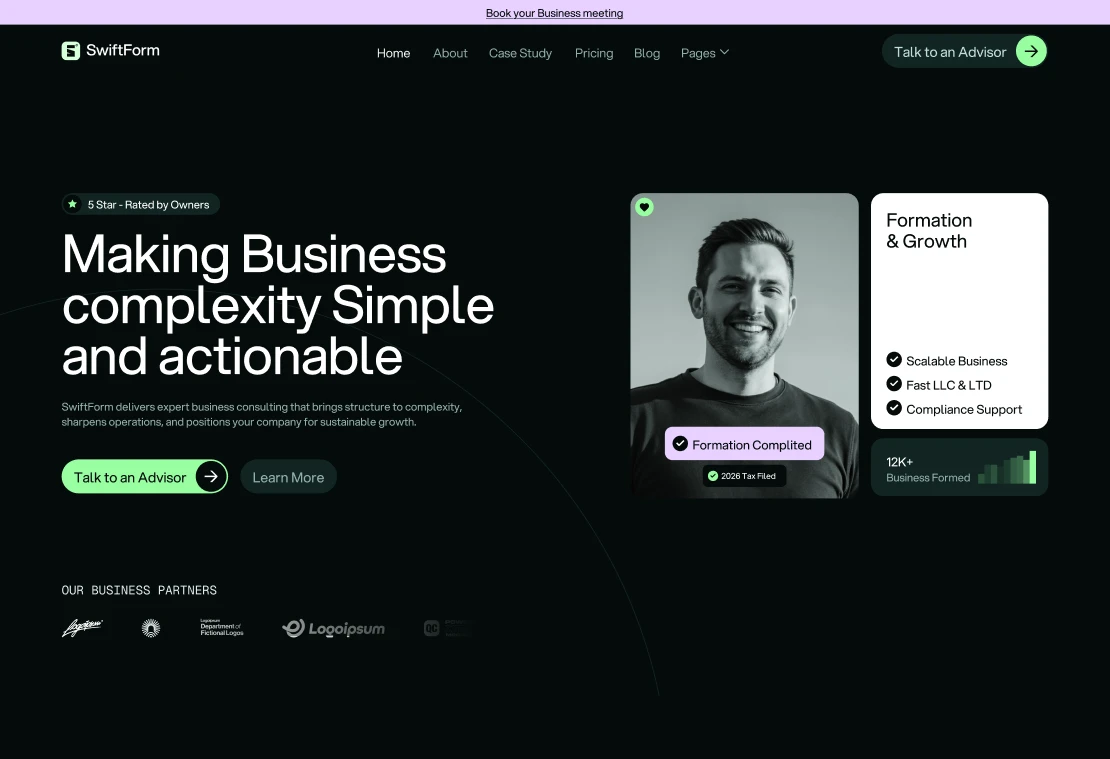This screenshot has height=759, width=1110.
Task: Click the Scalable Business text
Action: [x=956, y=361]
